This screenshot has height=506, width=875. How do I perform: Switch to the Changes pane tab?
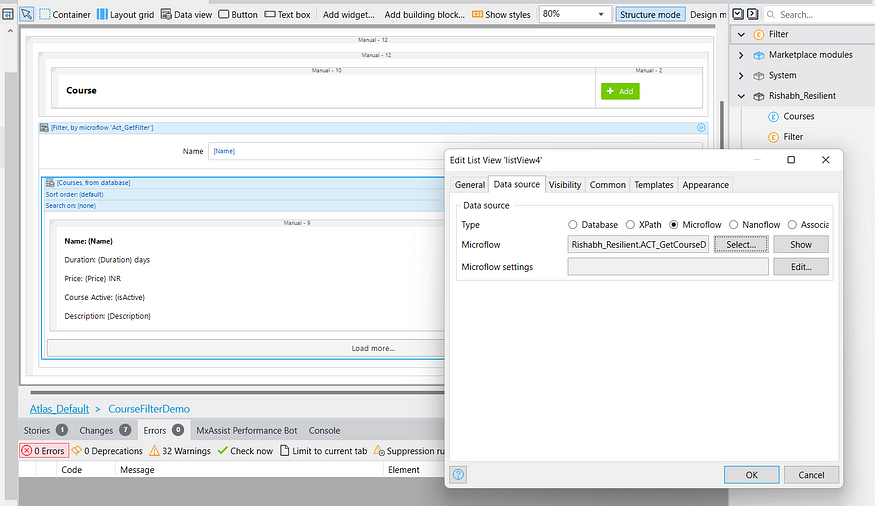tap(105, 430)
